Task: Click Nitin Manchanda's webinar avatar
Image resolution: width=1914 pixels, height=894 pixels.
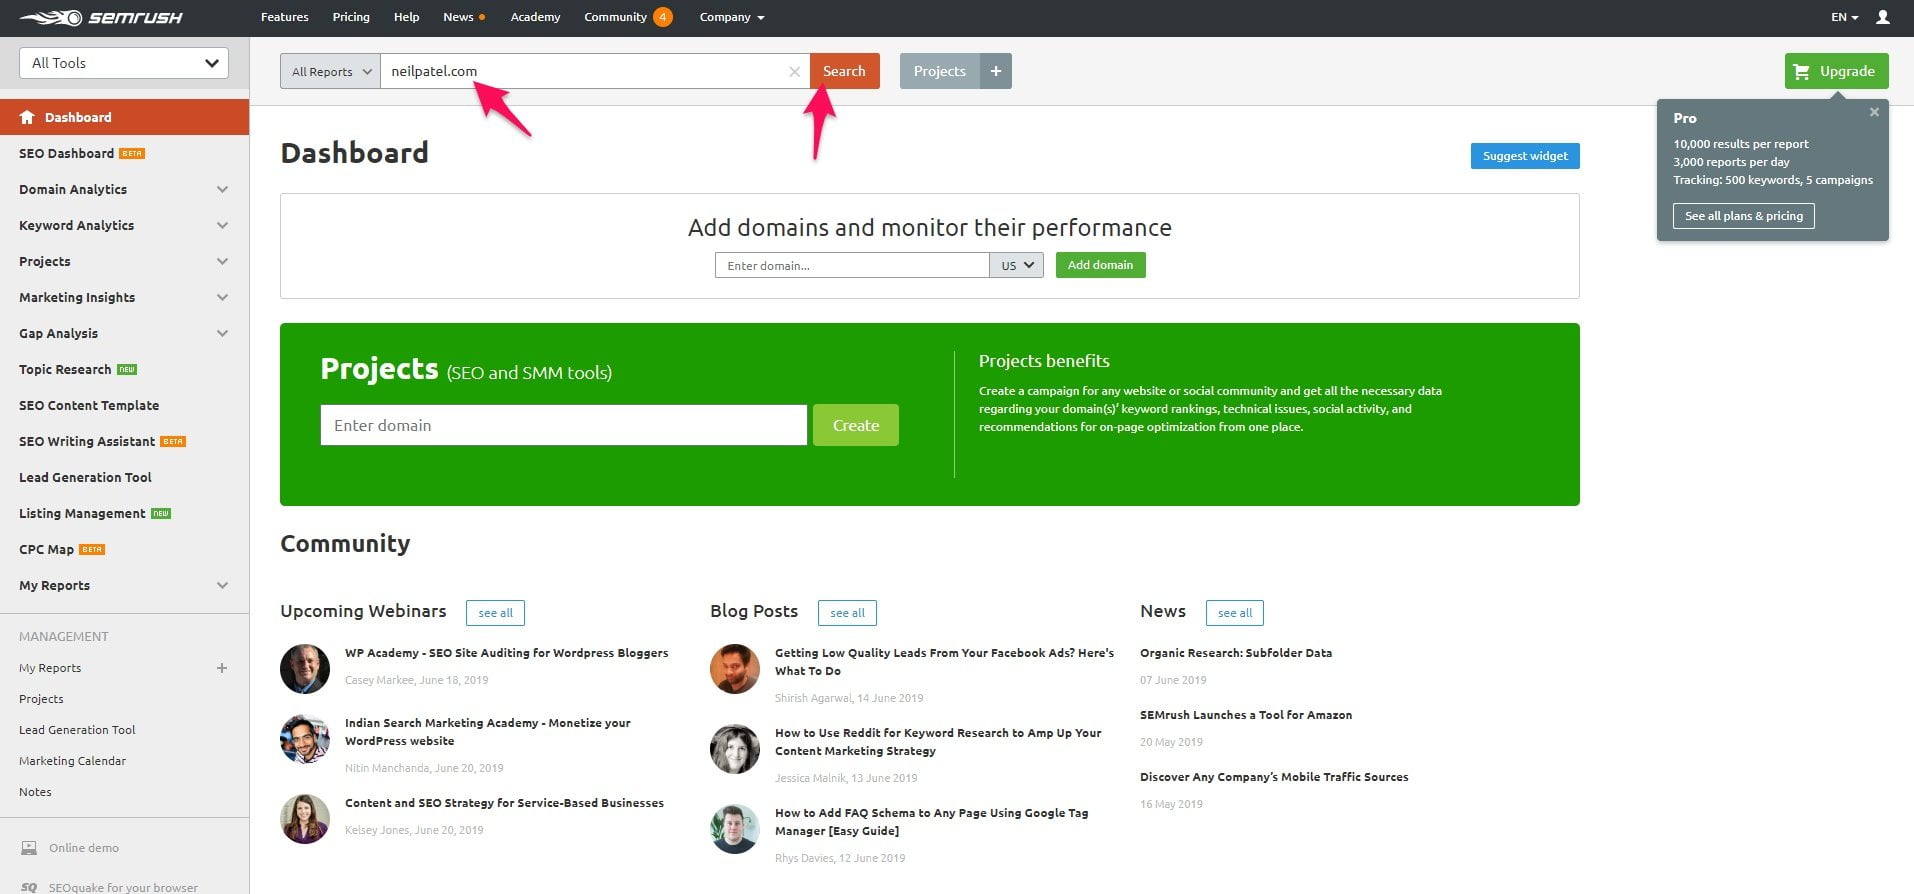Action: point(305,739)
